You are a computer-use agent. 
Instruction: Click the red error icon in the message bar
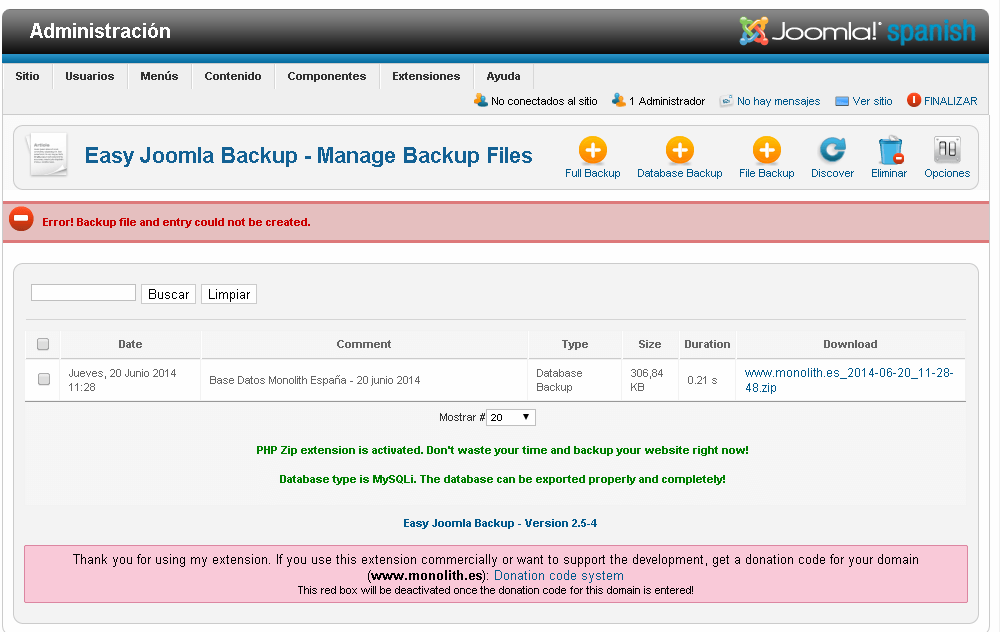pos(21,219)
